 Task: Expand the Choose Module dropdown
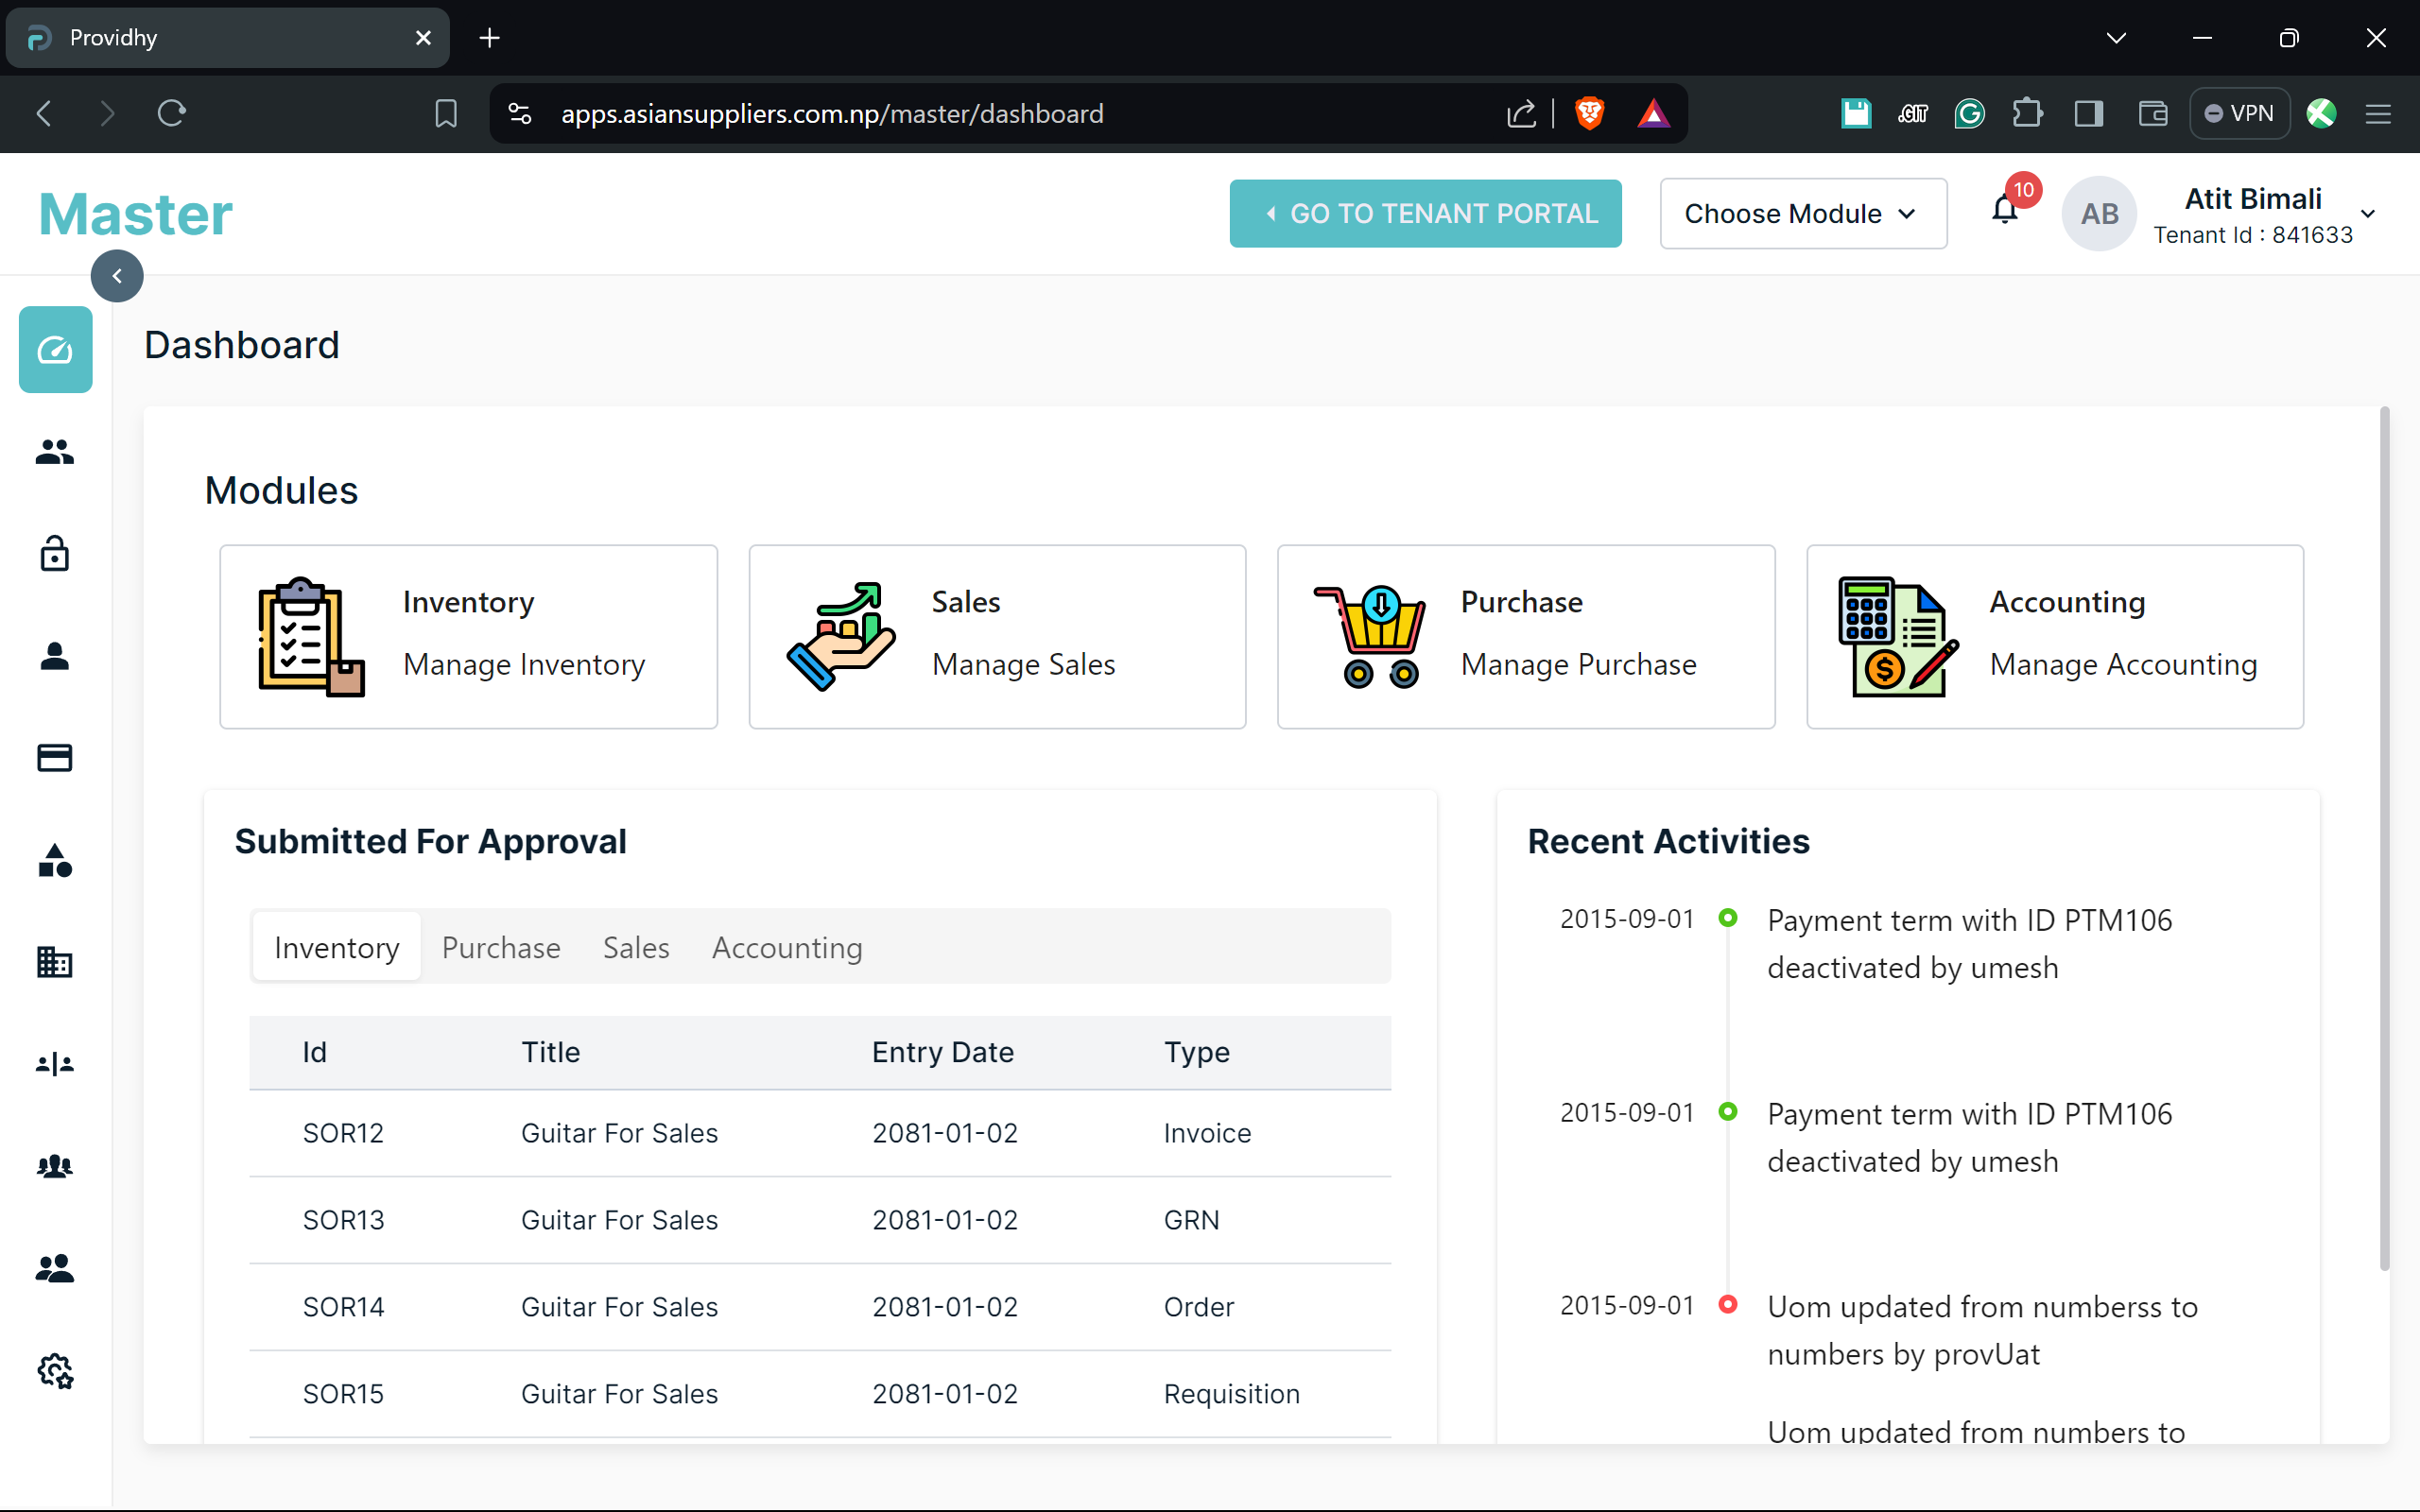[1802, 213]
